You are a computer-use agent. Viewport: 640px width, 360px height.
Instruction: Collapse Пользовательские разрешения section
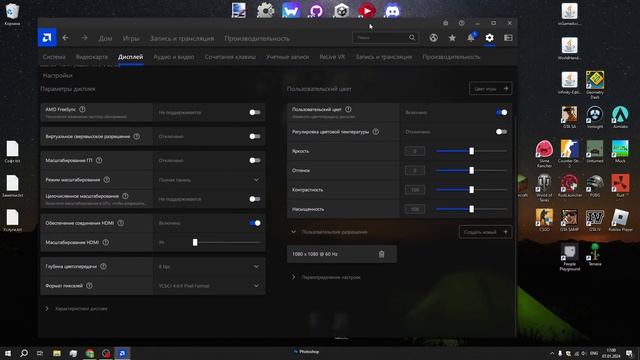pyautogui.click(x=293, y=232)
